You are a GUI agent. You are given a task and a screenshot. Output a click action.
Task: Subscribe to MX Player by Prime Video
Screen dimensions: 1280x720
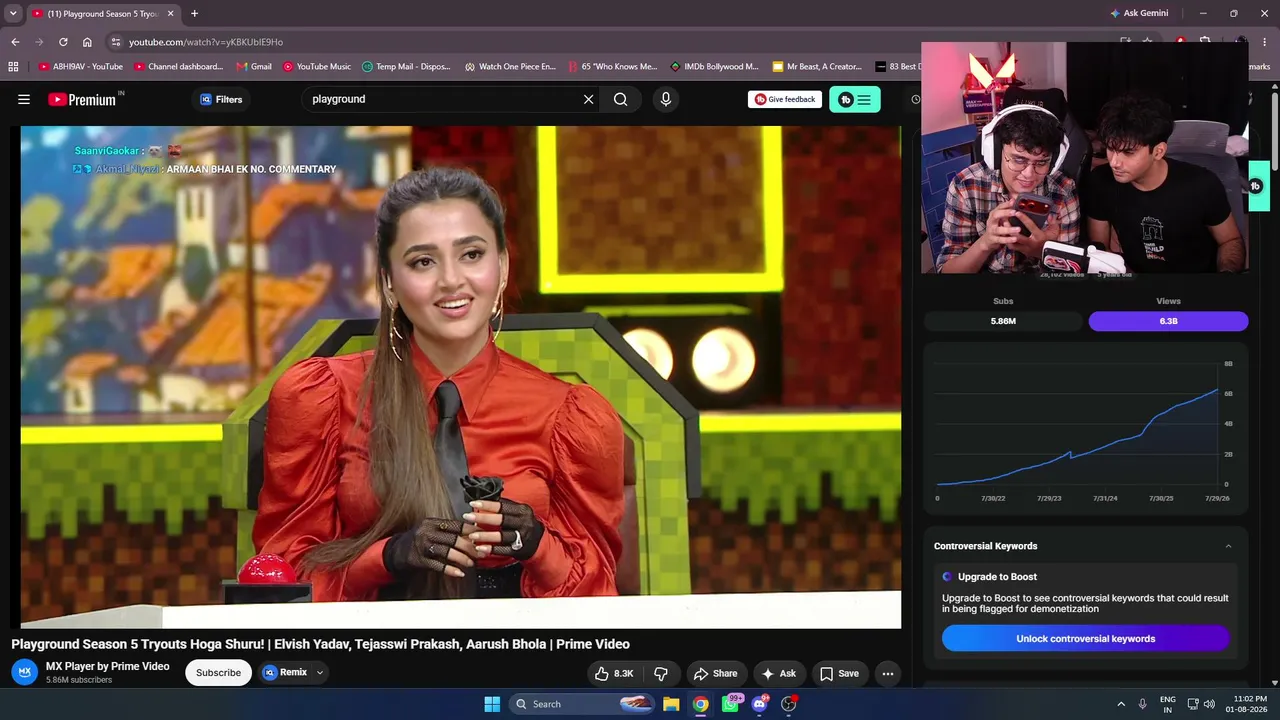tap(218, 672)
